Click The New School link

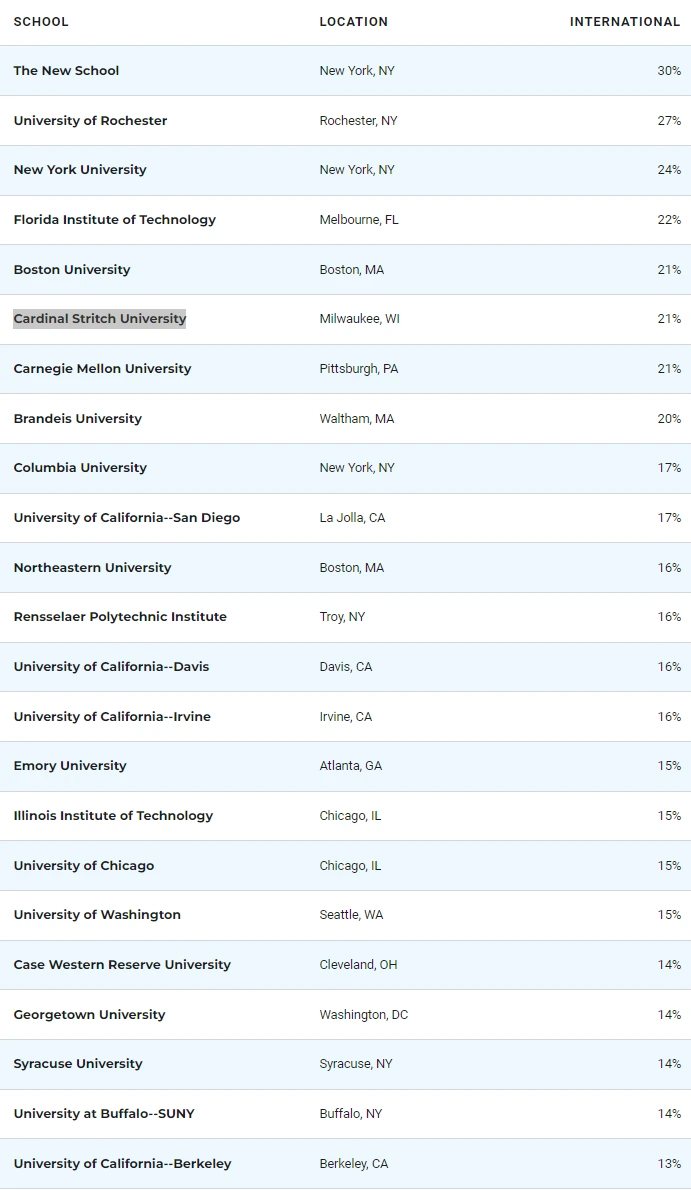[x=66, y=71]
